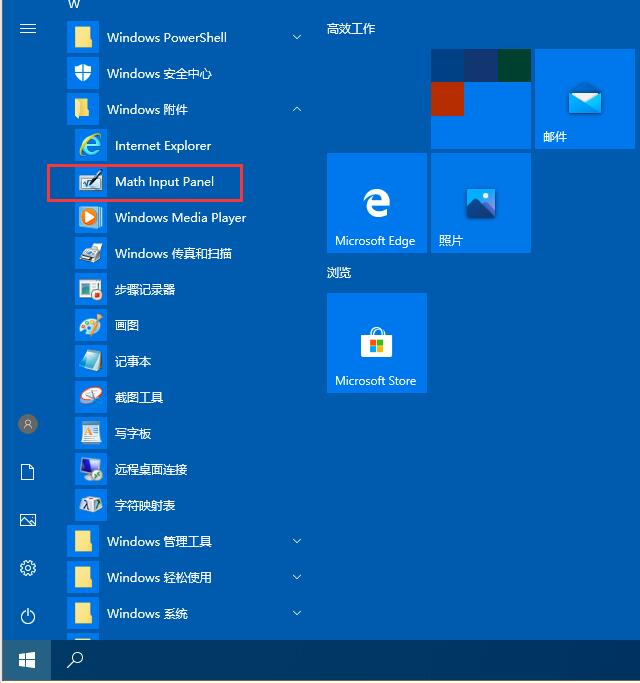Expand the hamburger menu

point(28,29)
